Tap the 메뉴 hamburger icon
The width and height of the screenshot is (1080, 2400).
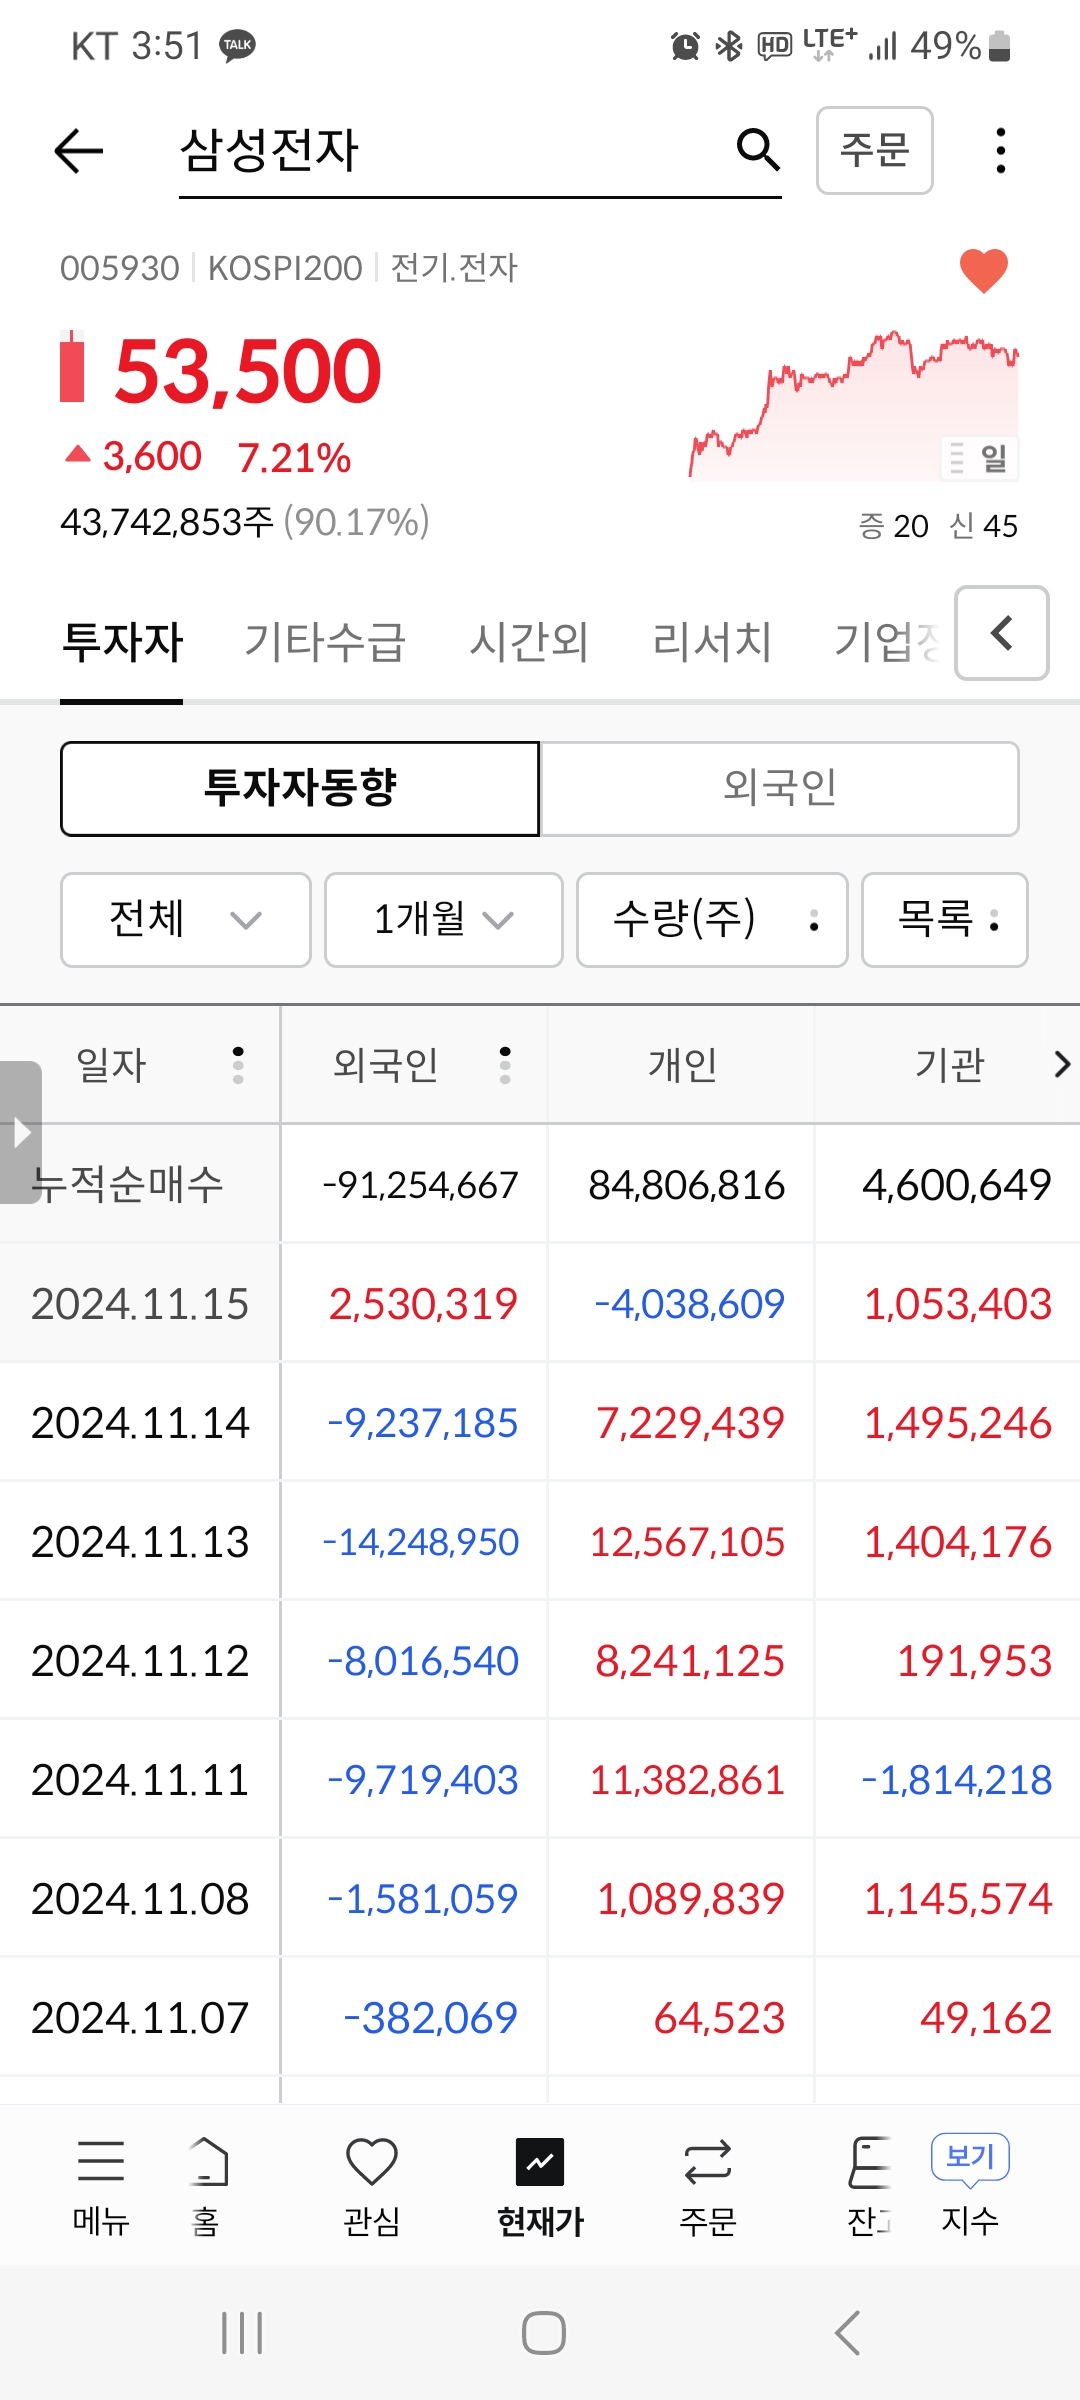tap(101, 2163)
